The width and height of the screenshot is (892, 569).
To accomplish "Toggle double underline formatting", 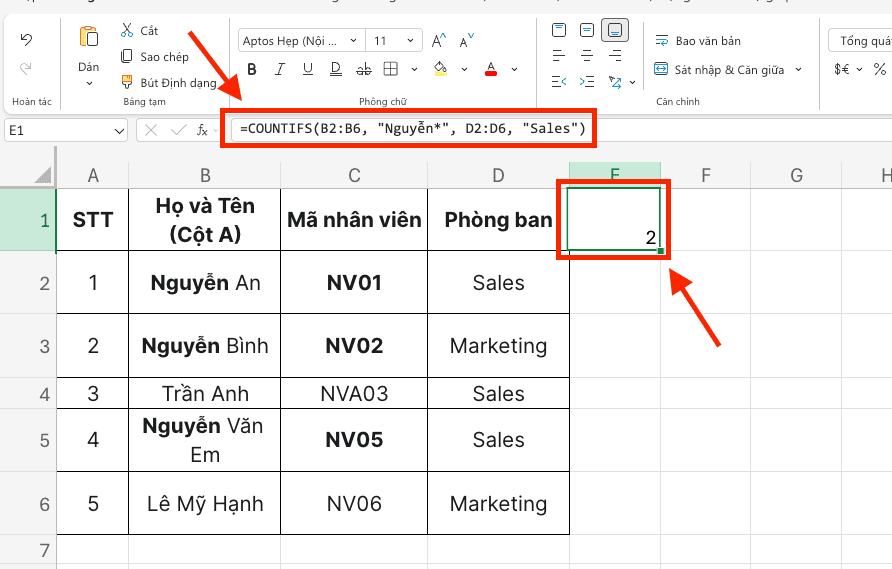I will (336, 69).
